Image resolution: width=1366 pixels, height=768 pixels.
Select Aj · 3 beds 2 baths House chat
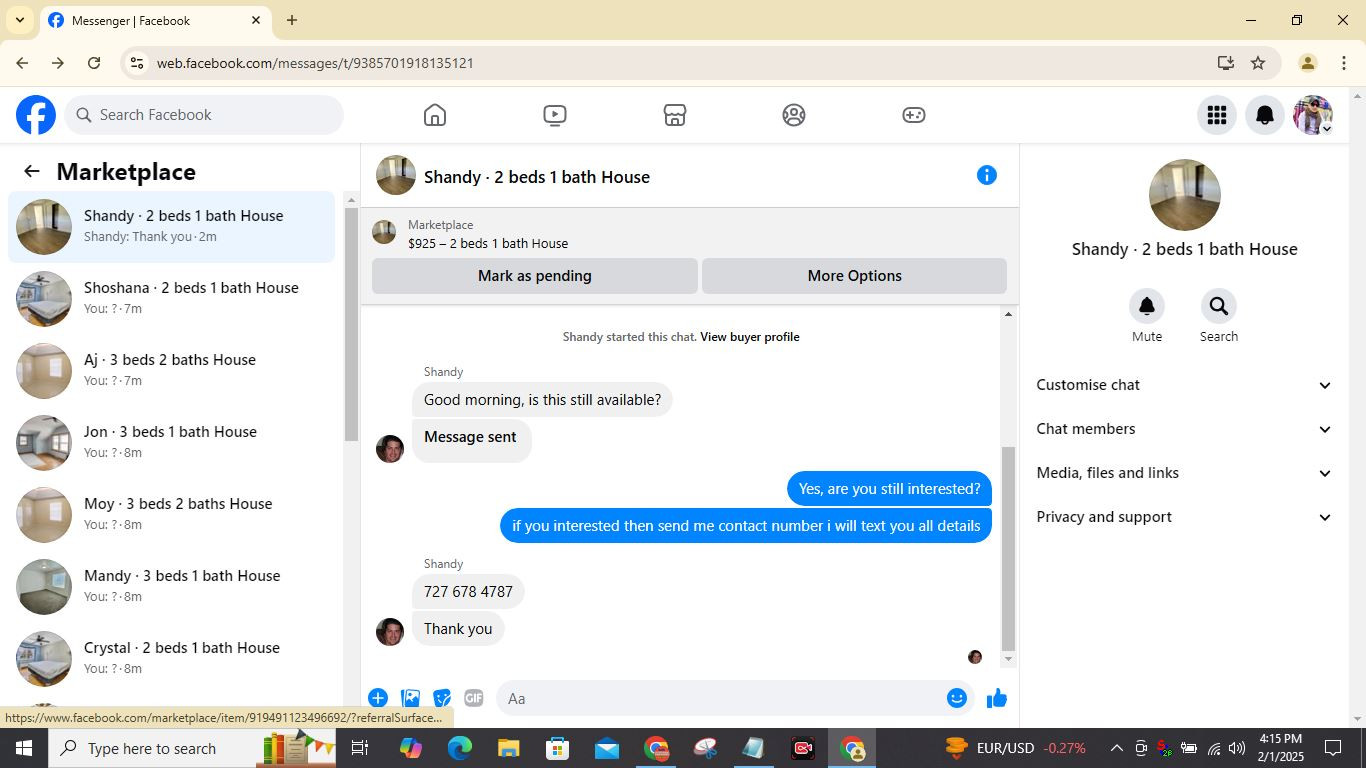click(x=172, y=371)
